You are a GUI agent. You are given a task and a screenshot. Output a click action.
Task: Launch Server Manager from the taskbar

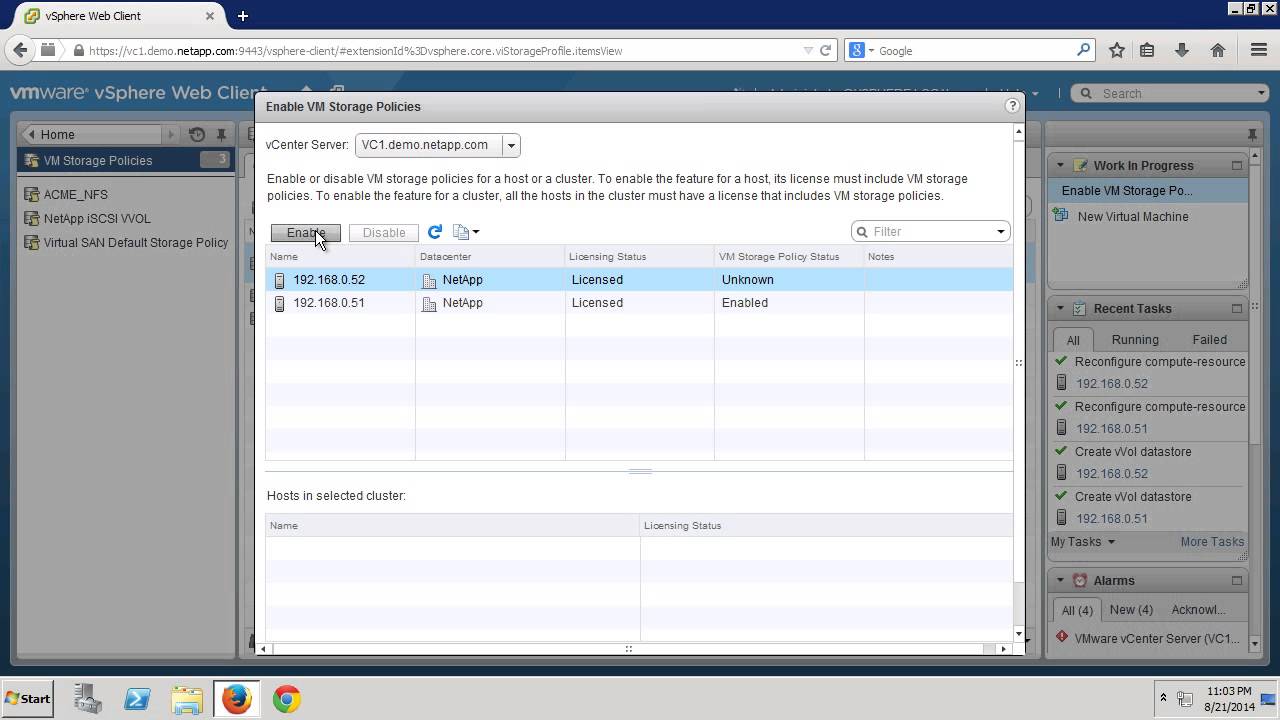88,699
